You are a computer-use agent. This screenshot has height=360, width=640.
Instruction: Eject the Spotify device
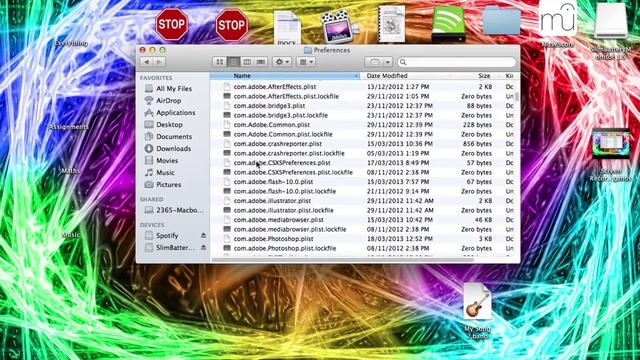point(203,236)
